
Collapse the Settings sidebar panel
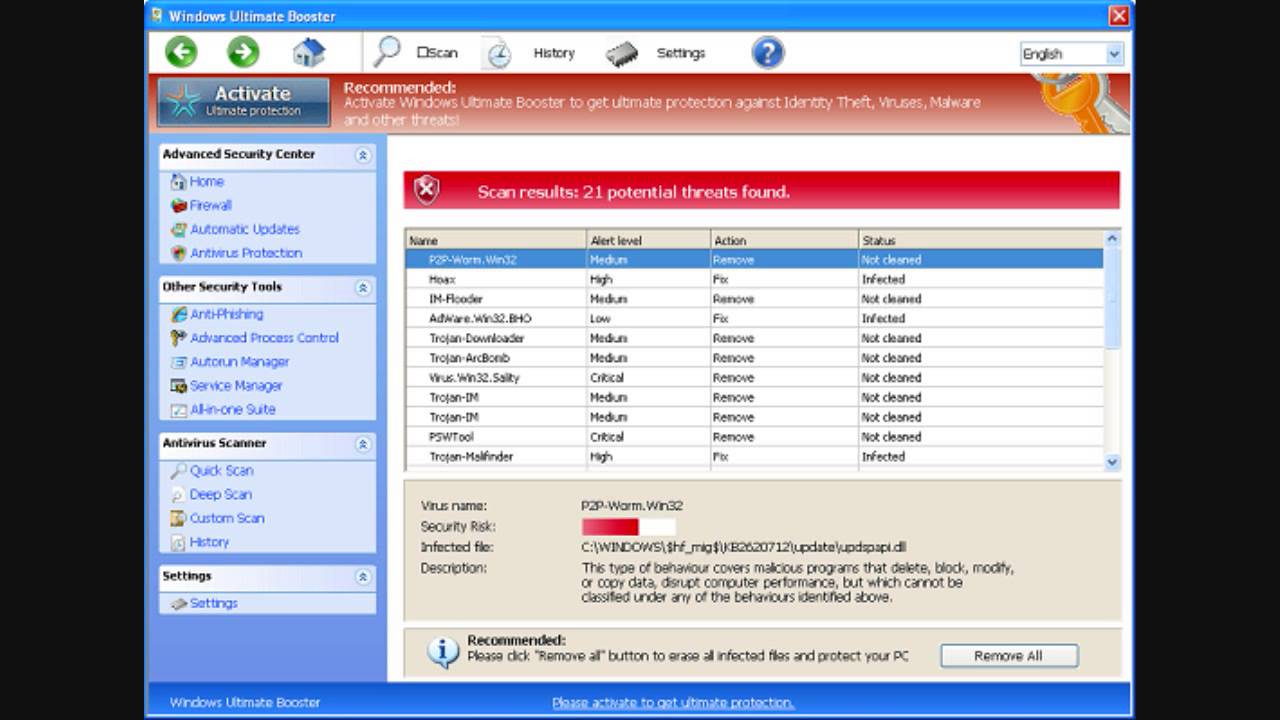point(363,577)
